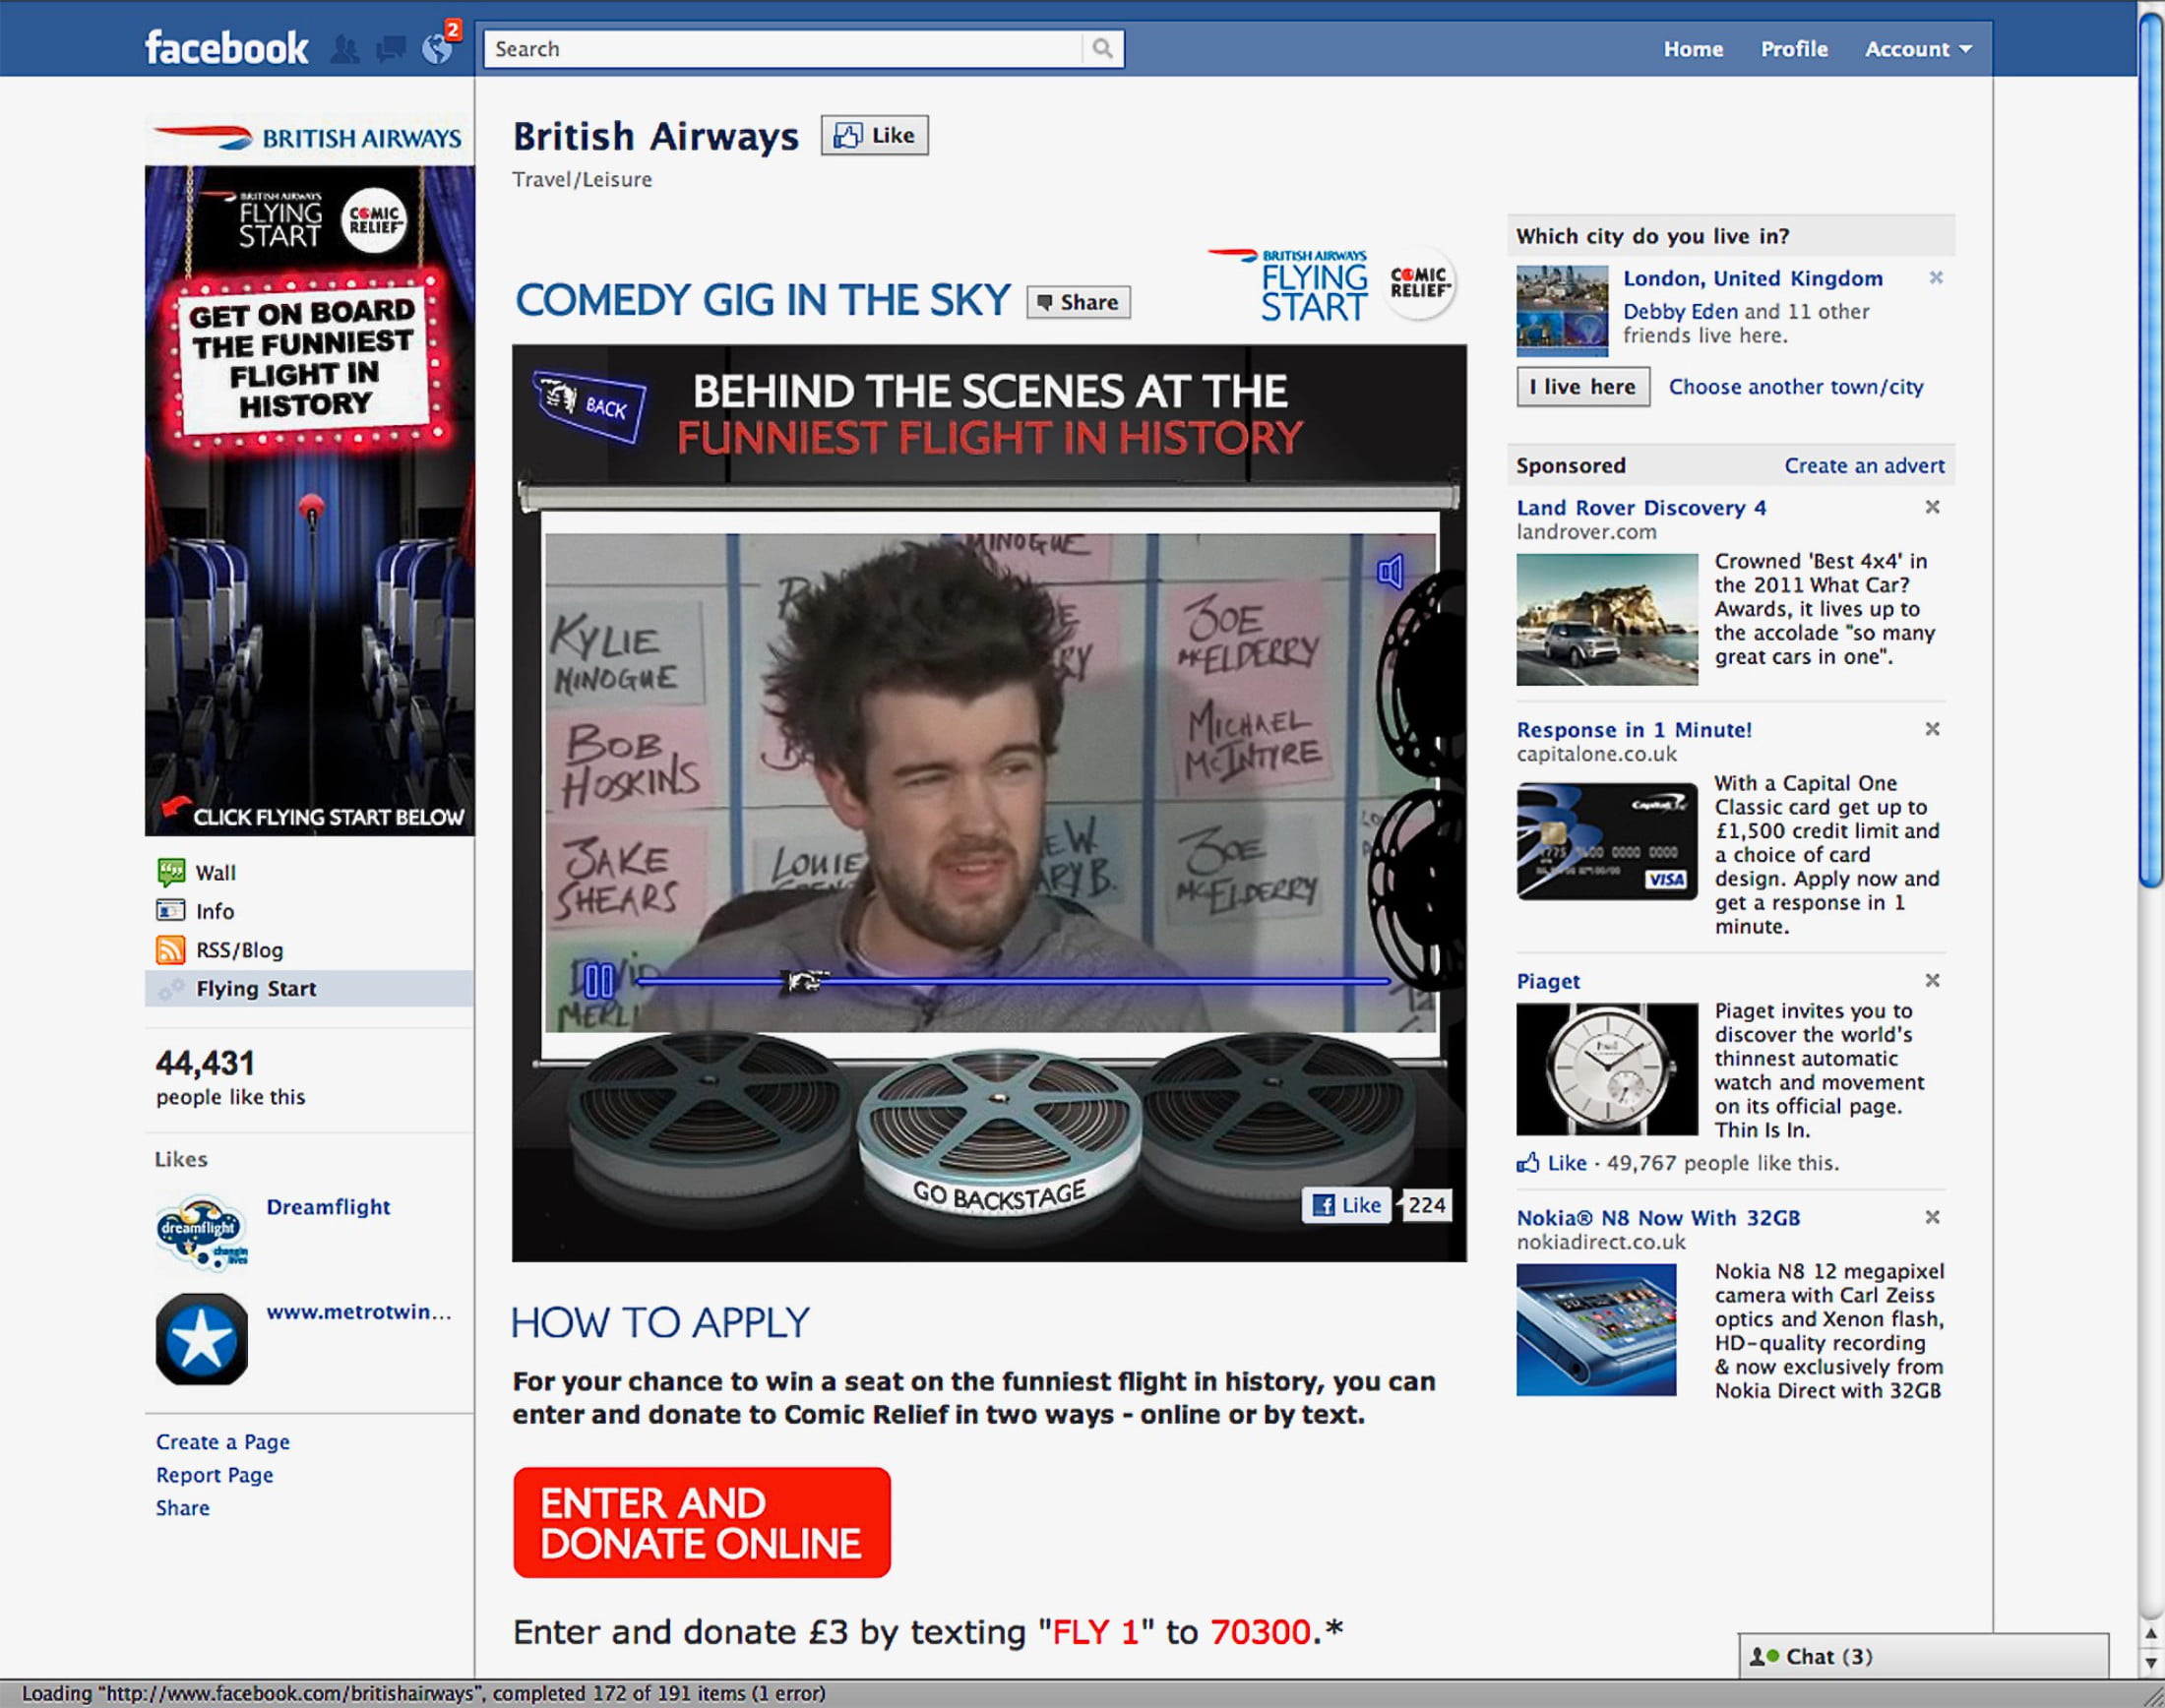
Task: Click Enter and Donate Online button
Action: (701, 1522)
